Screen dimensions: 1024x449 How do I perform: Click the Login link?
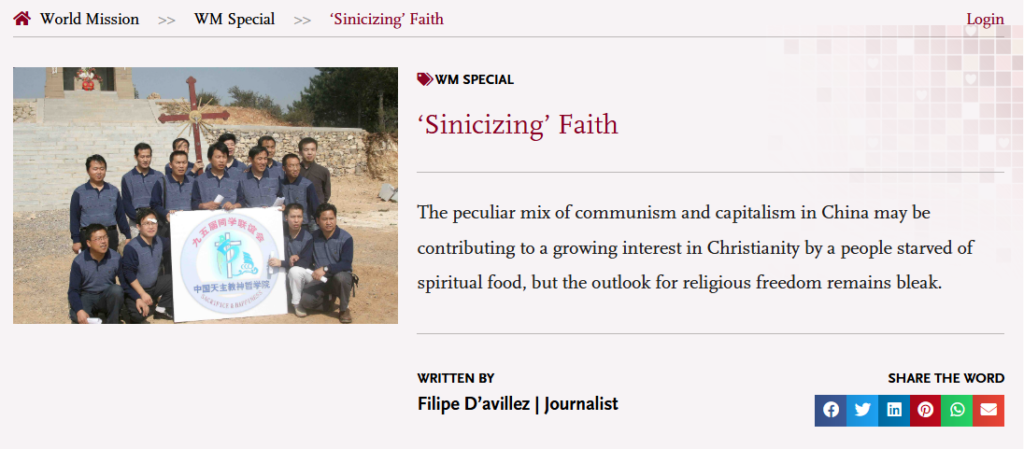985,19
